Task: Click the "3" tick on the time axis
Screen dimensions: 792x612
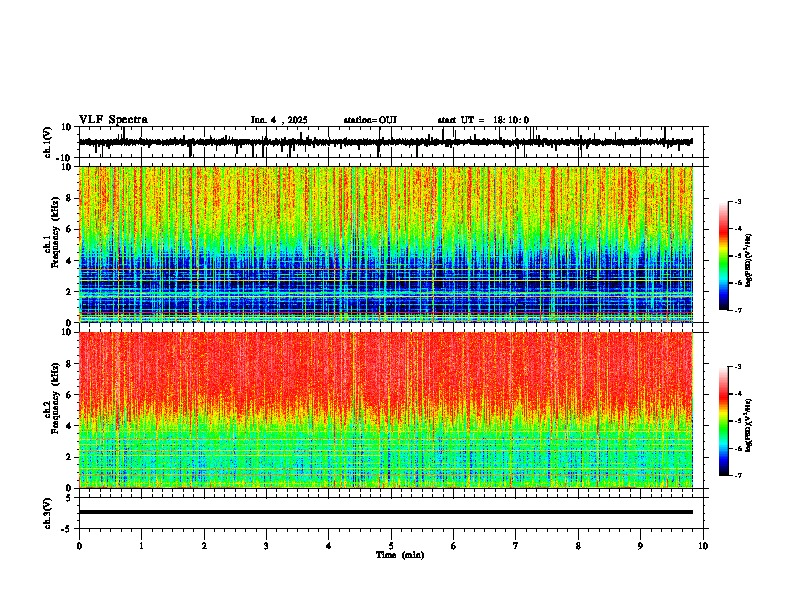Action: pos(266,546)
